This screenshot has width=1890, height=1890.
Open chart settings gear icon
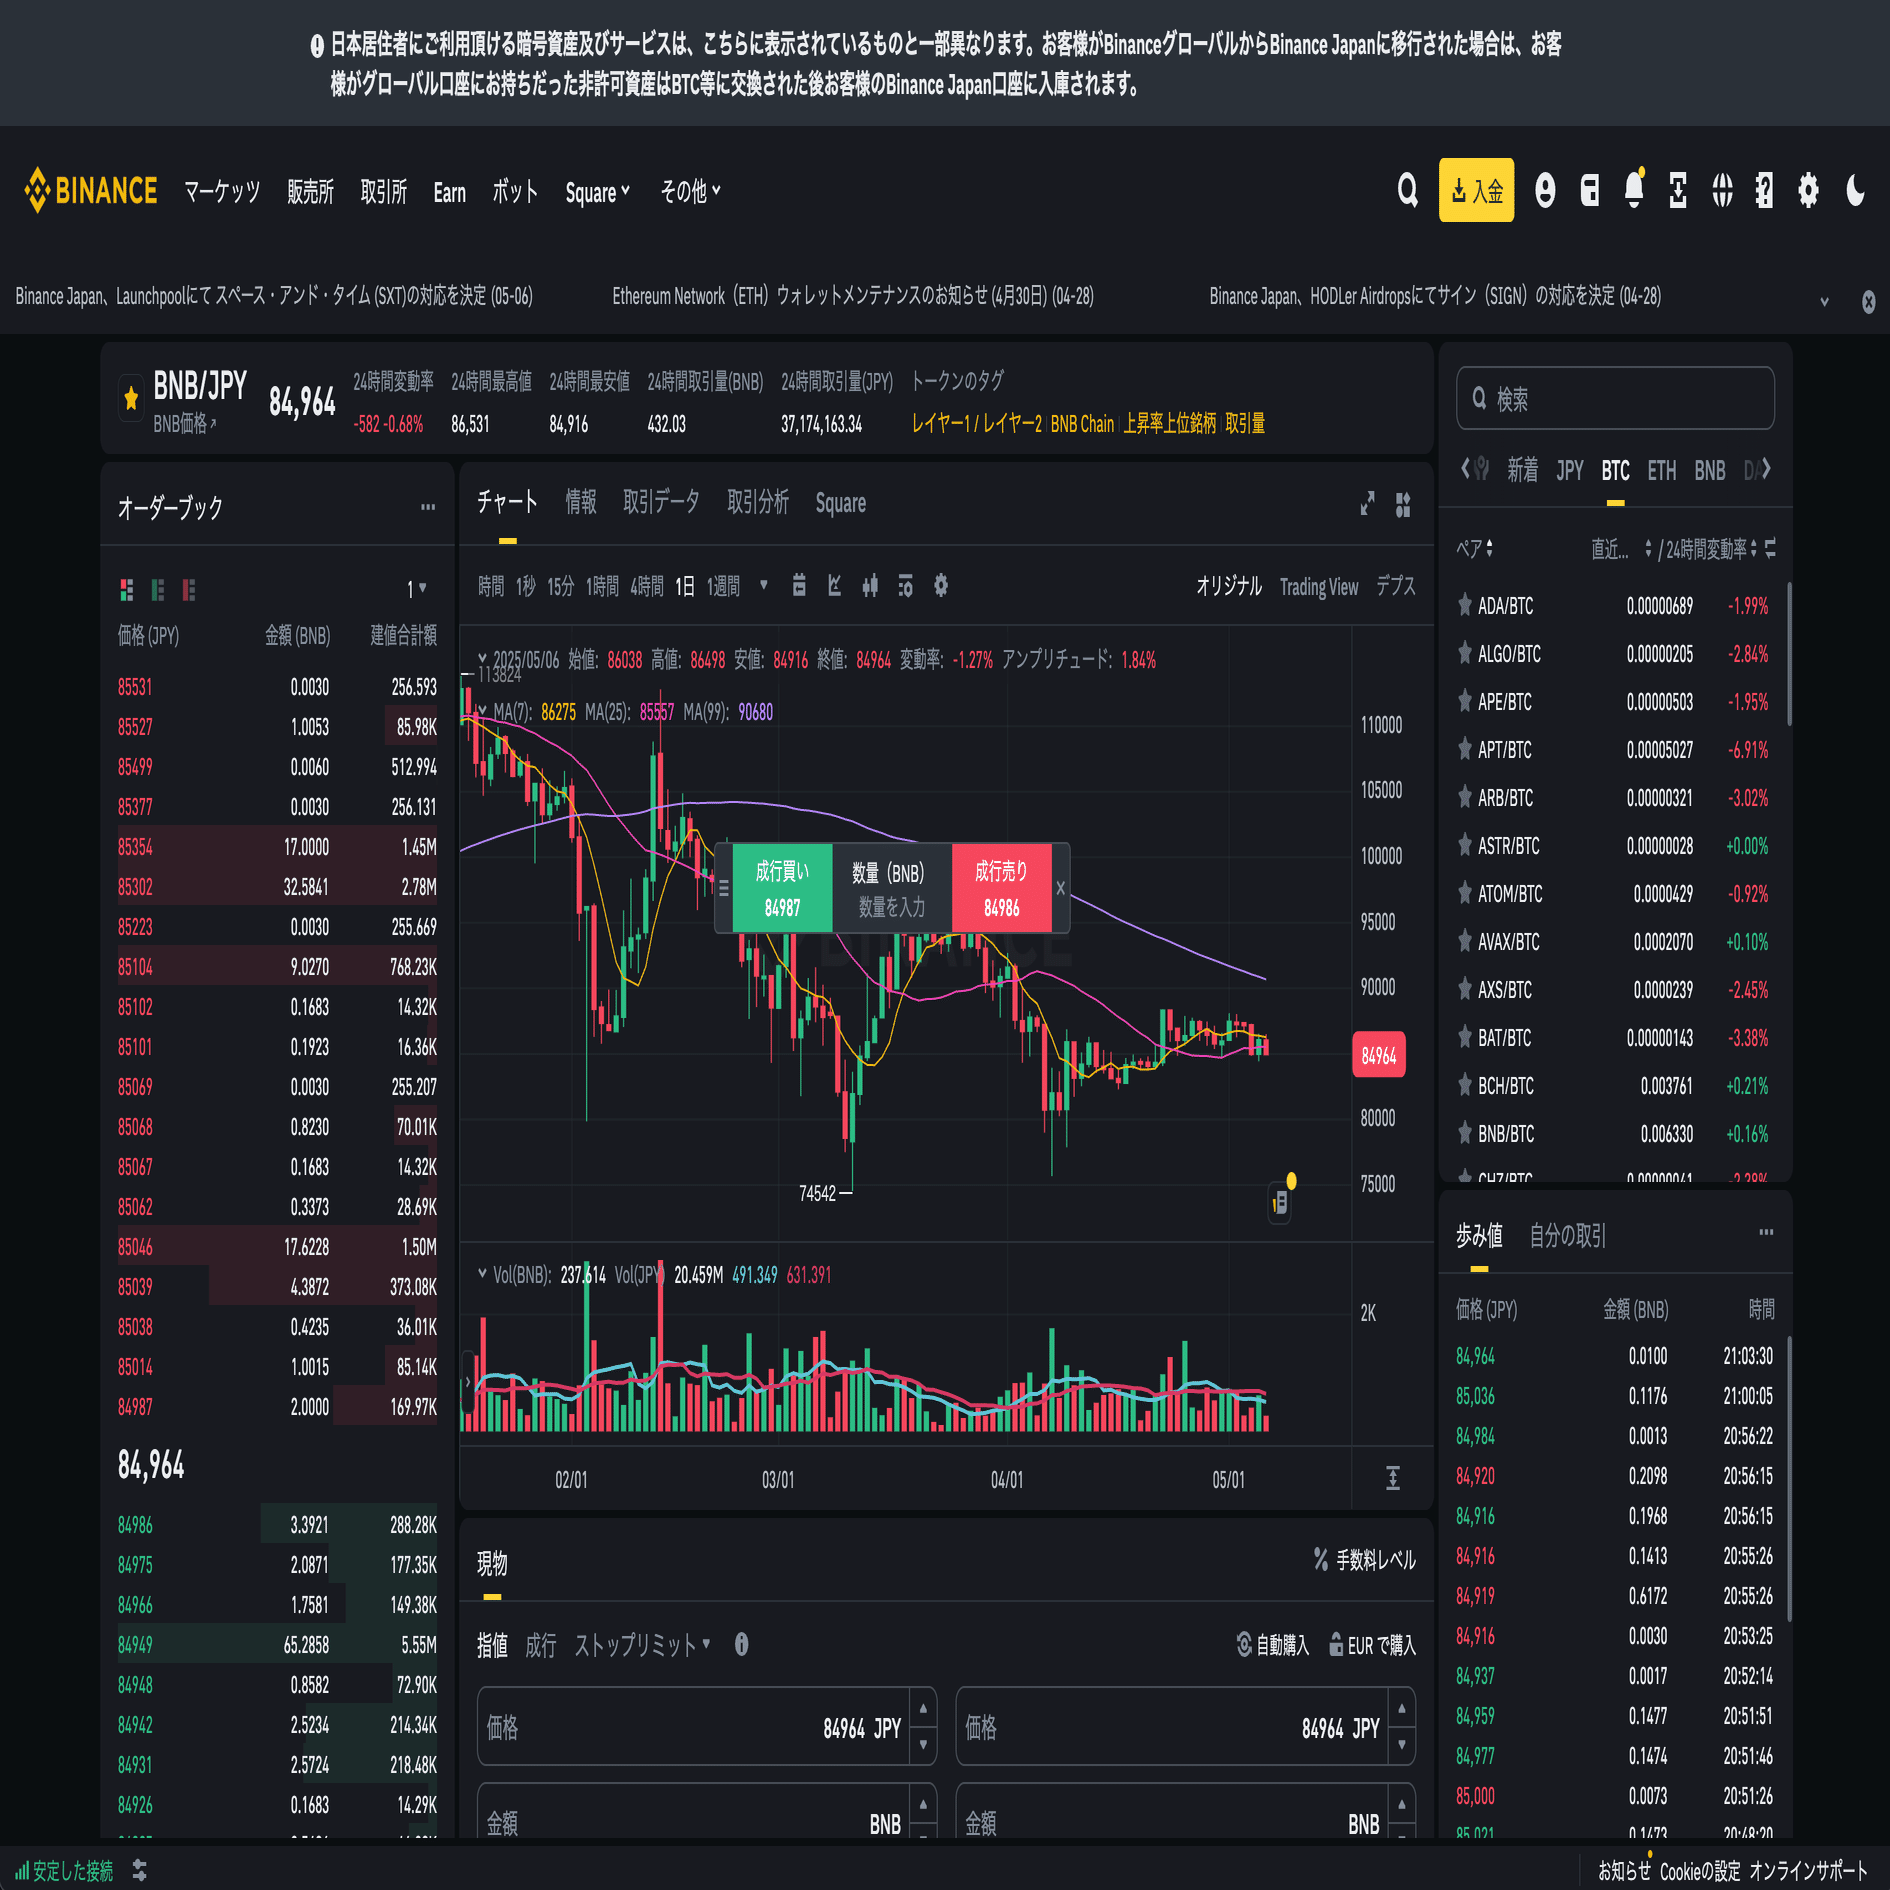(x=941, y=585)
